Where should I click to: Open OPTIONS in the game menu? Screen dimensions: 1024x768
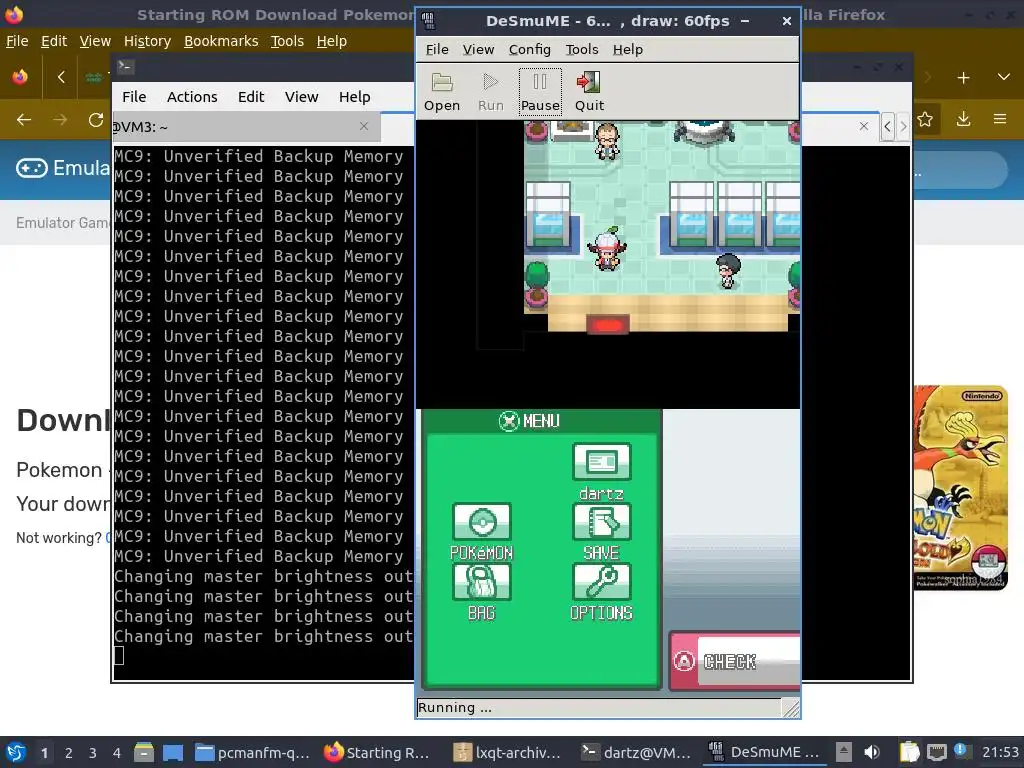coord(601,592)
